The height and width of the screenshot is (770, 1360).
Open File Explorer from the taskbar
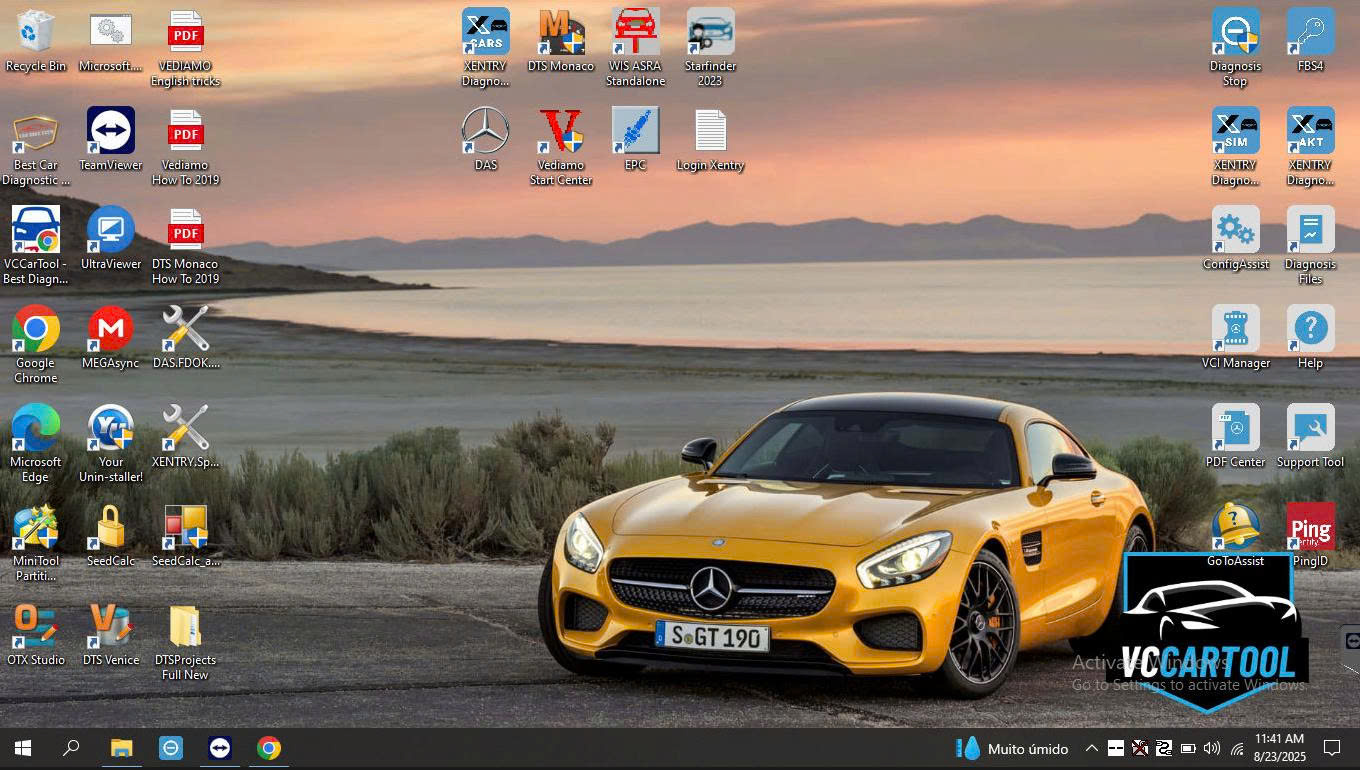click(121, 748)
